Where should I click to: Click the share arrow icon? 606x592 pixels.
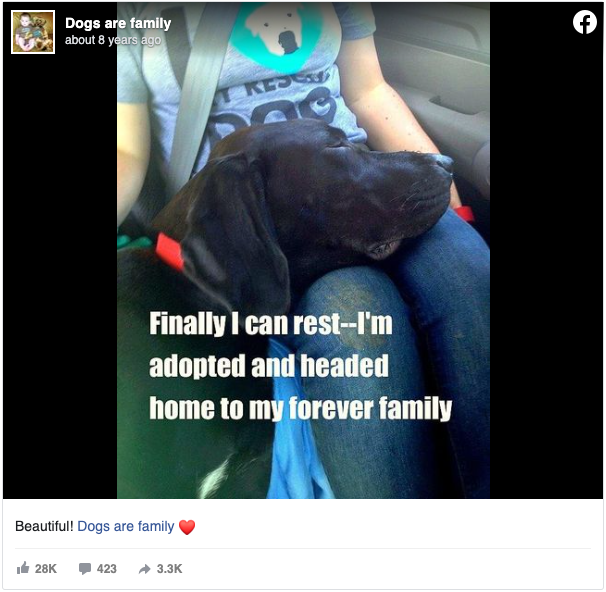coord(145,569)
